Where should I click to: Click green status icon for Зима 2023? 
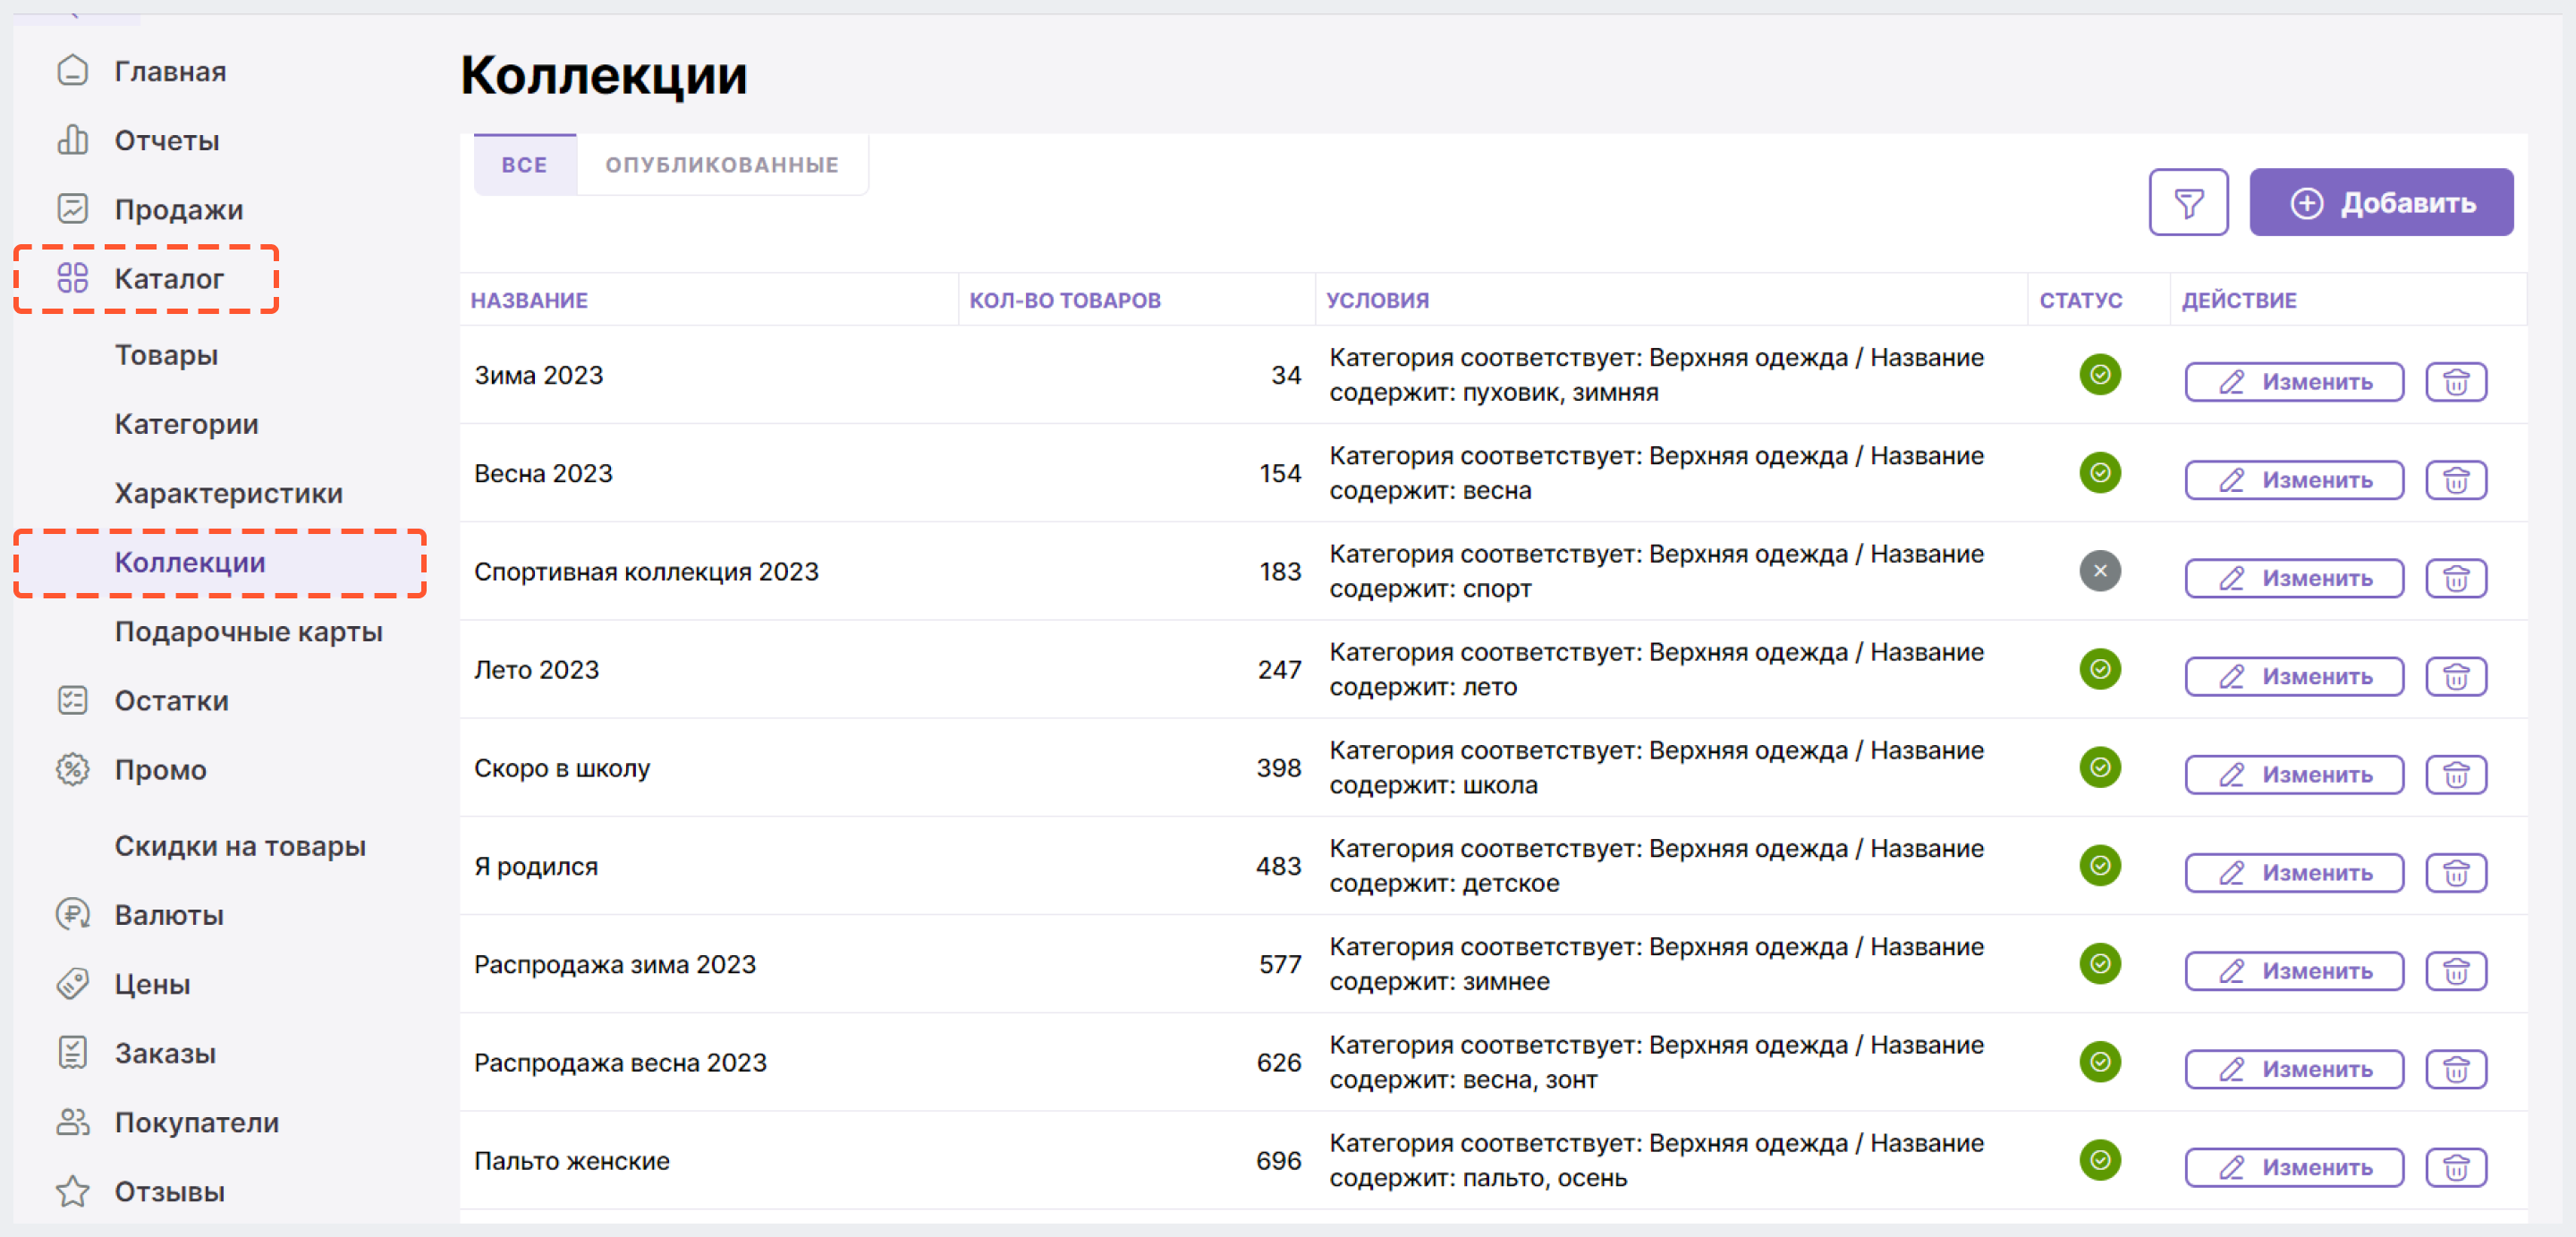2100,375
